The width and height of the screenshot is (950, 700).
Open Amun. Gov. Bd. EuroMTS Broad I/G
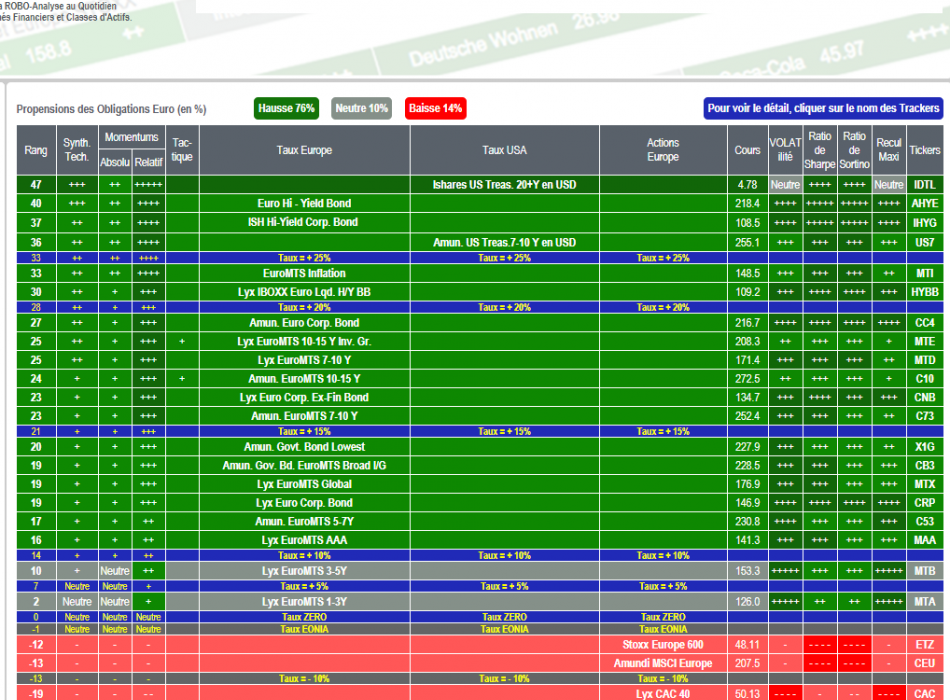(x=304, y=465)
